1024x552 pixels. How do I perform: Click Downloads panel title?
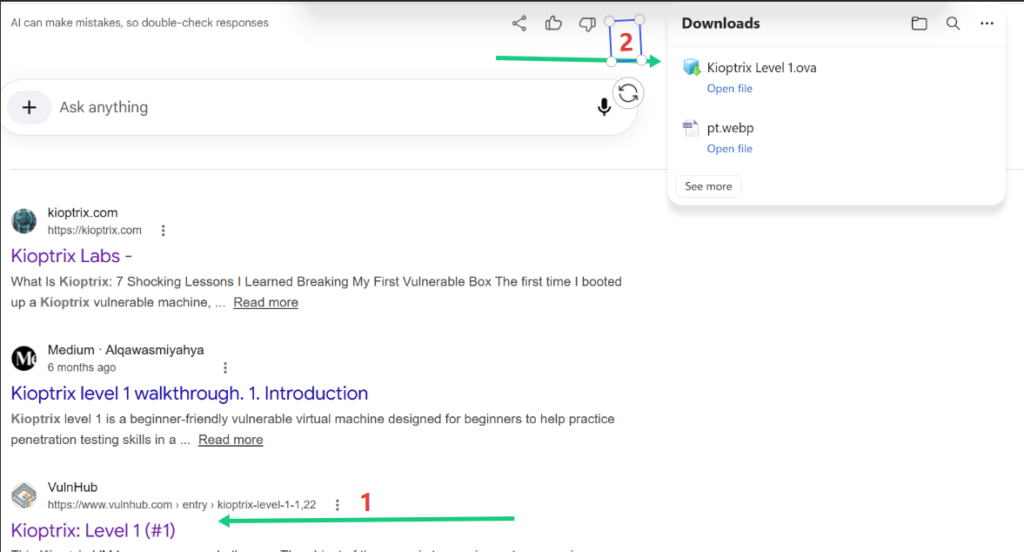(721, 24)
